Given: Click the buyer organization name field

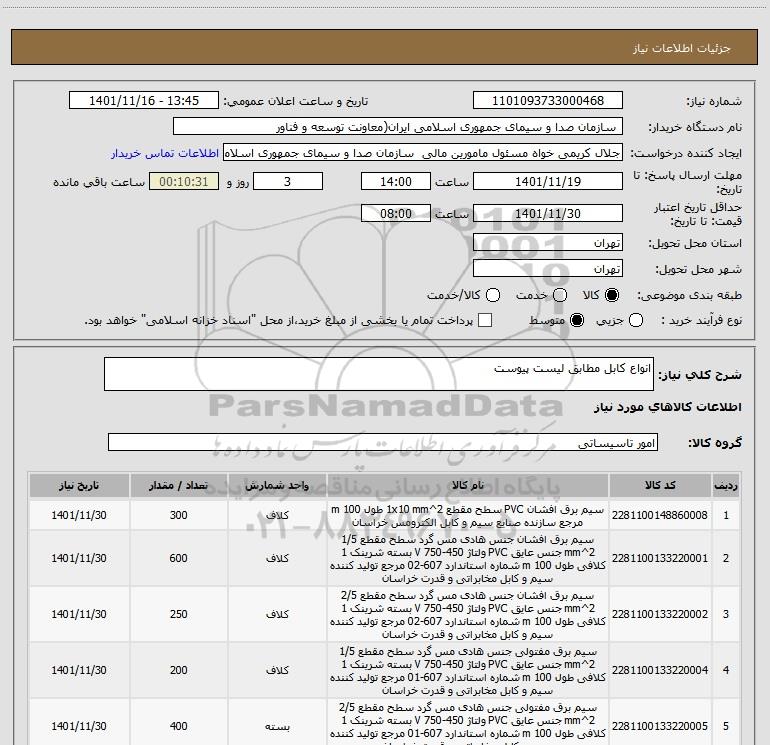Looking at the screenshot, I should click(398, 126).
